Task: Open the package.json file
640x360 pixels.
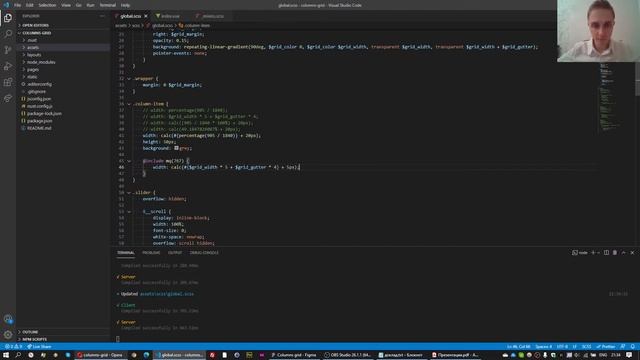Action: click(63, 121)
